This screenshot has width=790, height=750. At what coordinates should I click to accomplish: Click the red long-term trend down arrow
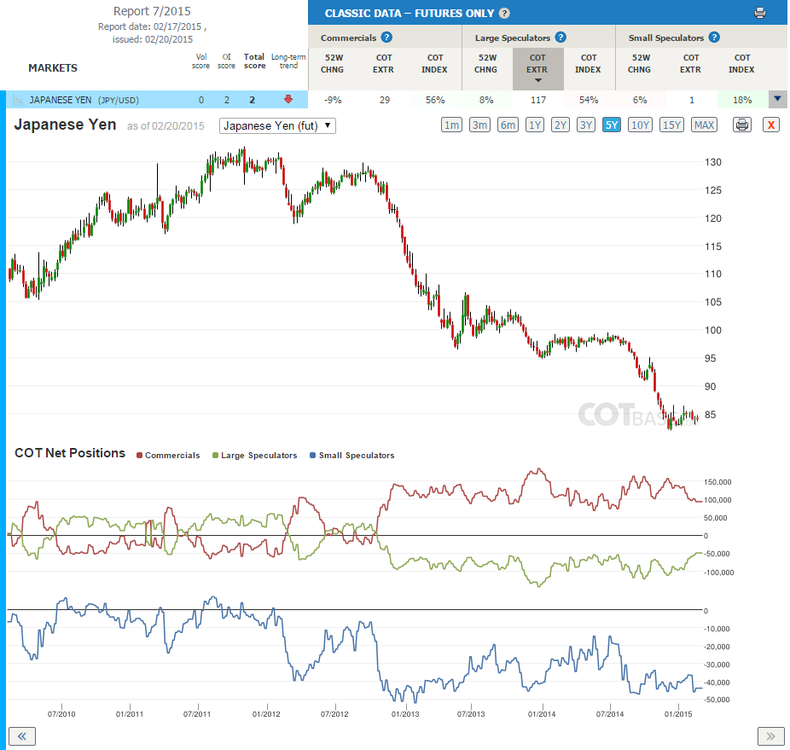(x=288, y=99)
